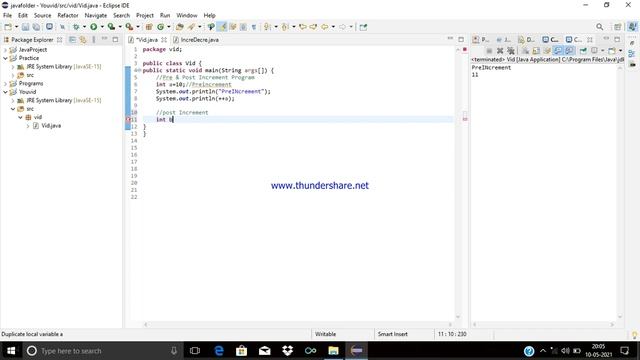
Task: Open Task View from the taskbar
Action: (195, 351)
